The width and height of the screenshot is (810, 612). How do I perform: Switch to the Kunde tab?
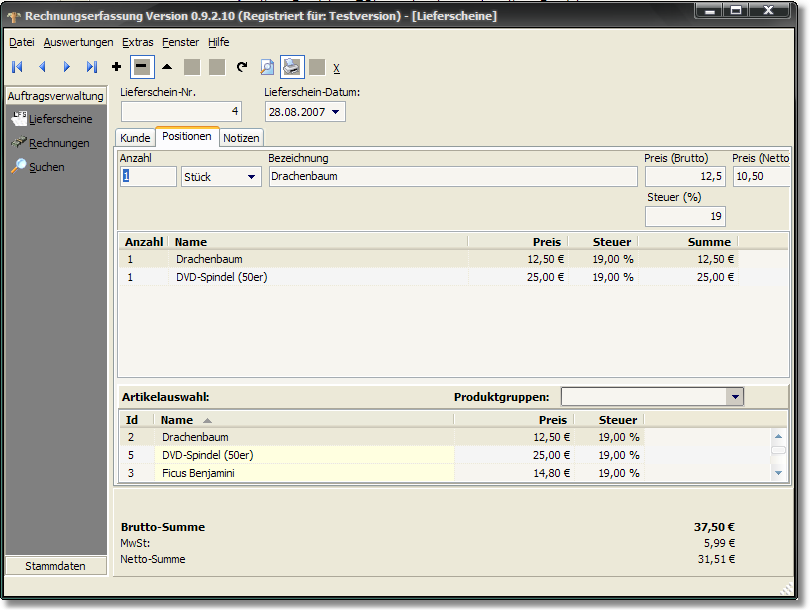pos(135,138)
